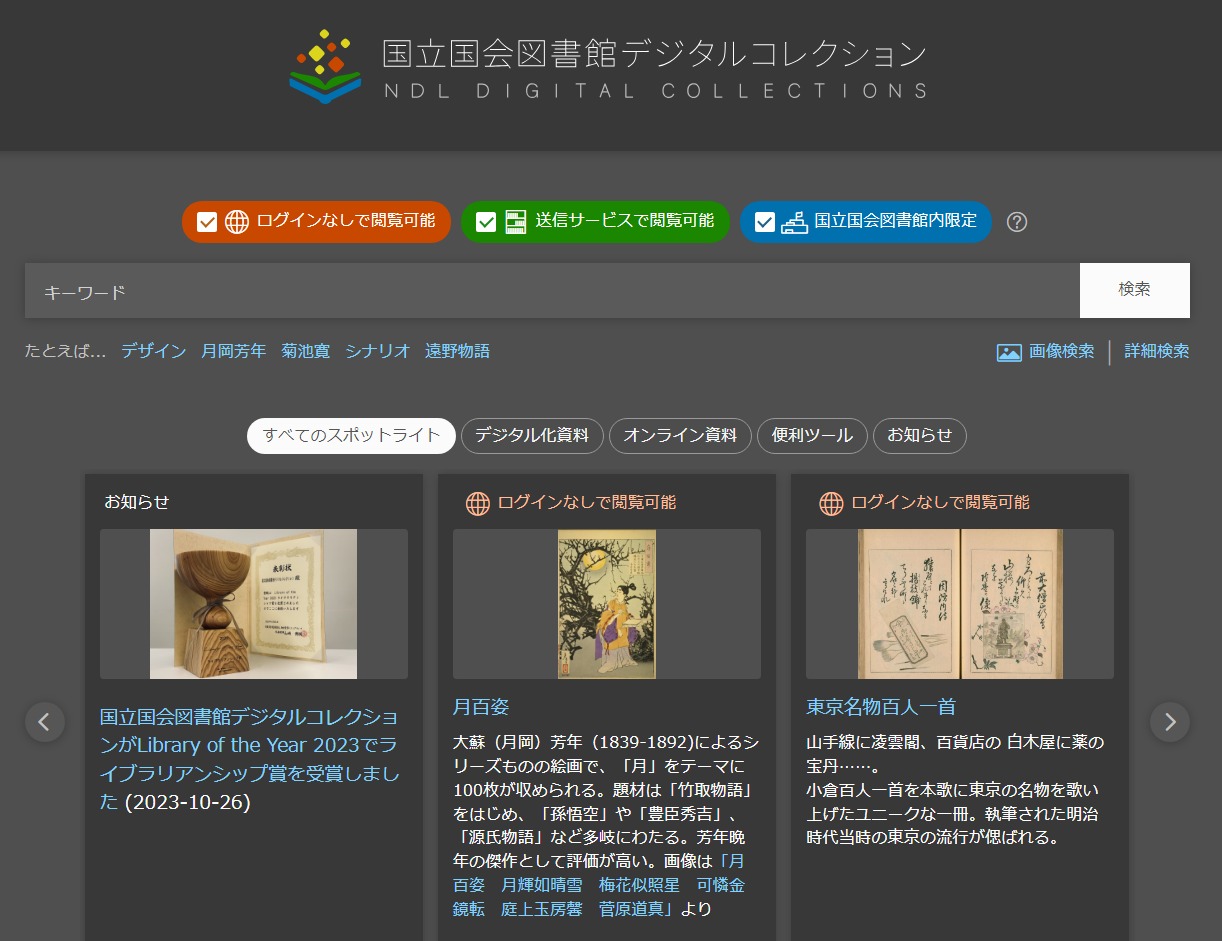Viewport: 1222px width, 941px height.
Task: Open the 東京名物百人一首 book thumbnail
Action: pos(960,604)
